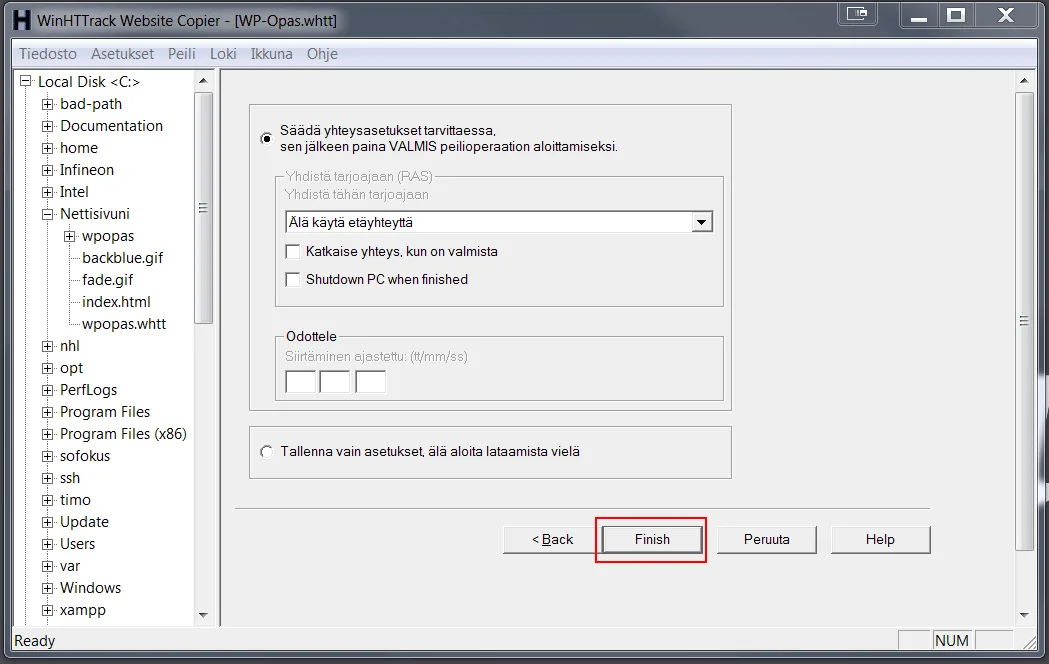Click the seconds schedule input field
The height and width of the screenshot is (664, 1049).
click(x=370, y=382)
